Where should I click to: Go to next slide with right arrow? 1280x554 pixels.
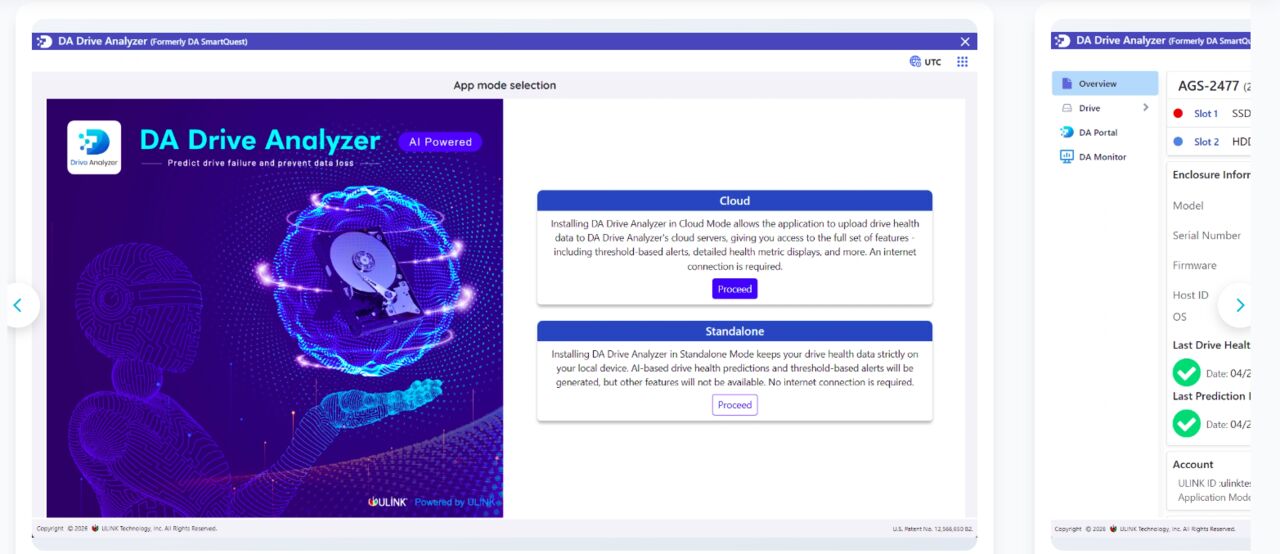pyautogui.click(x=1240, y=306)
